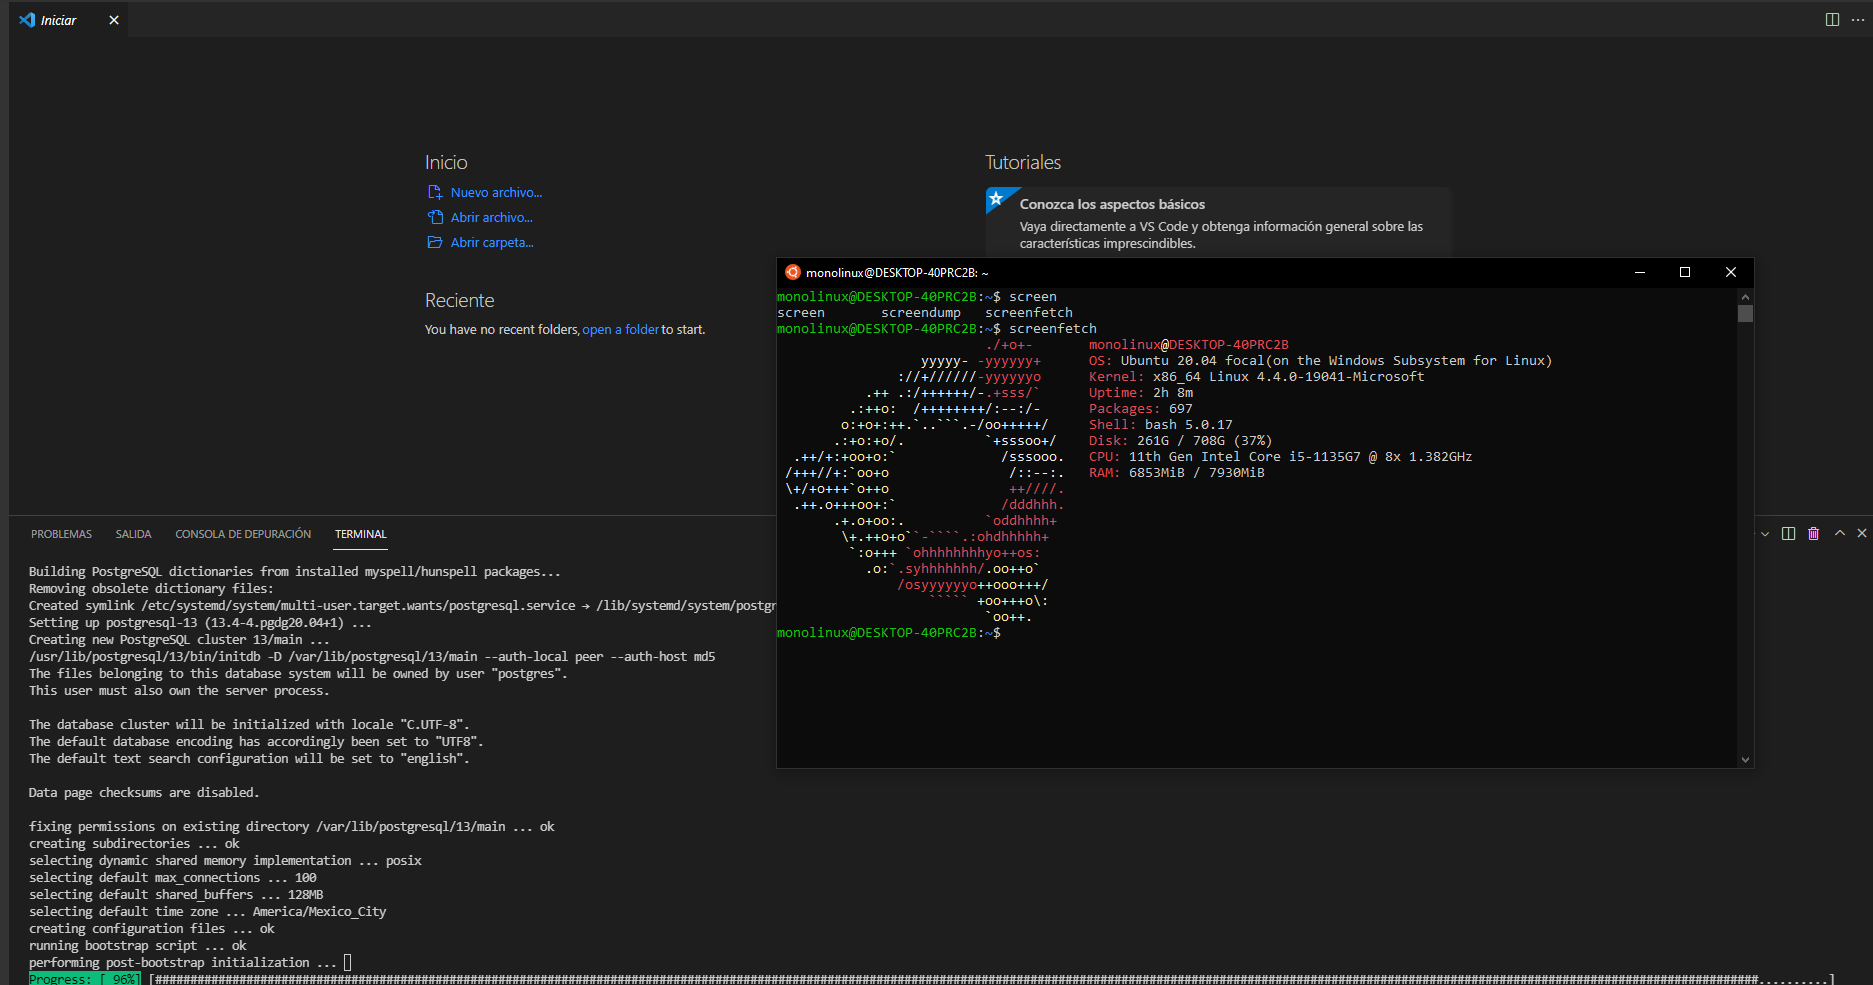This screenshot has height=985, width=1873.
Task: Close the monolinux Ubuntu terminal window
Action: [1731, 272]
